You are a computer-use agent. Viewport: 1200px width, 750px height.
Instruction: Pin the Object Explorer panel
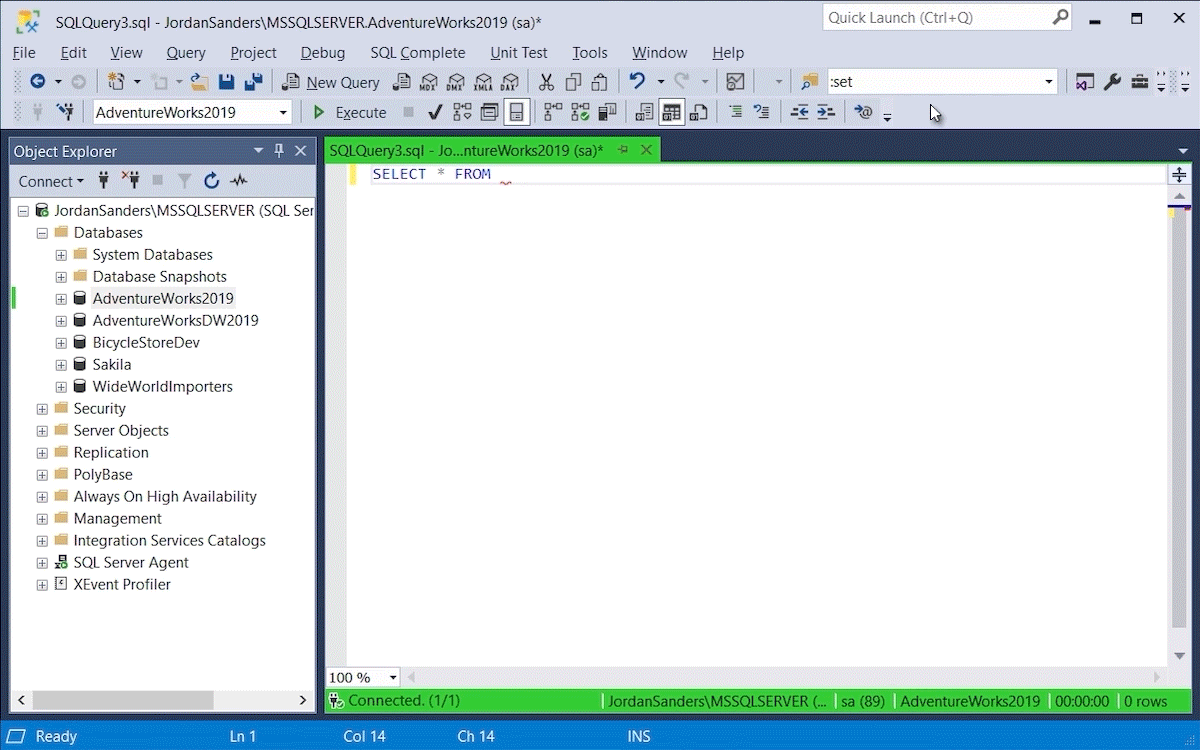pyautogui.click(x=279, y=151)
